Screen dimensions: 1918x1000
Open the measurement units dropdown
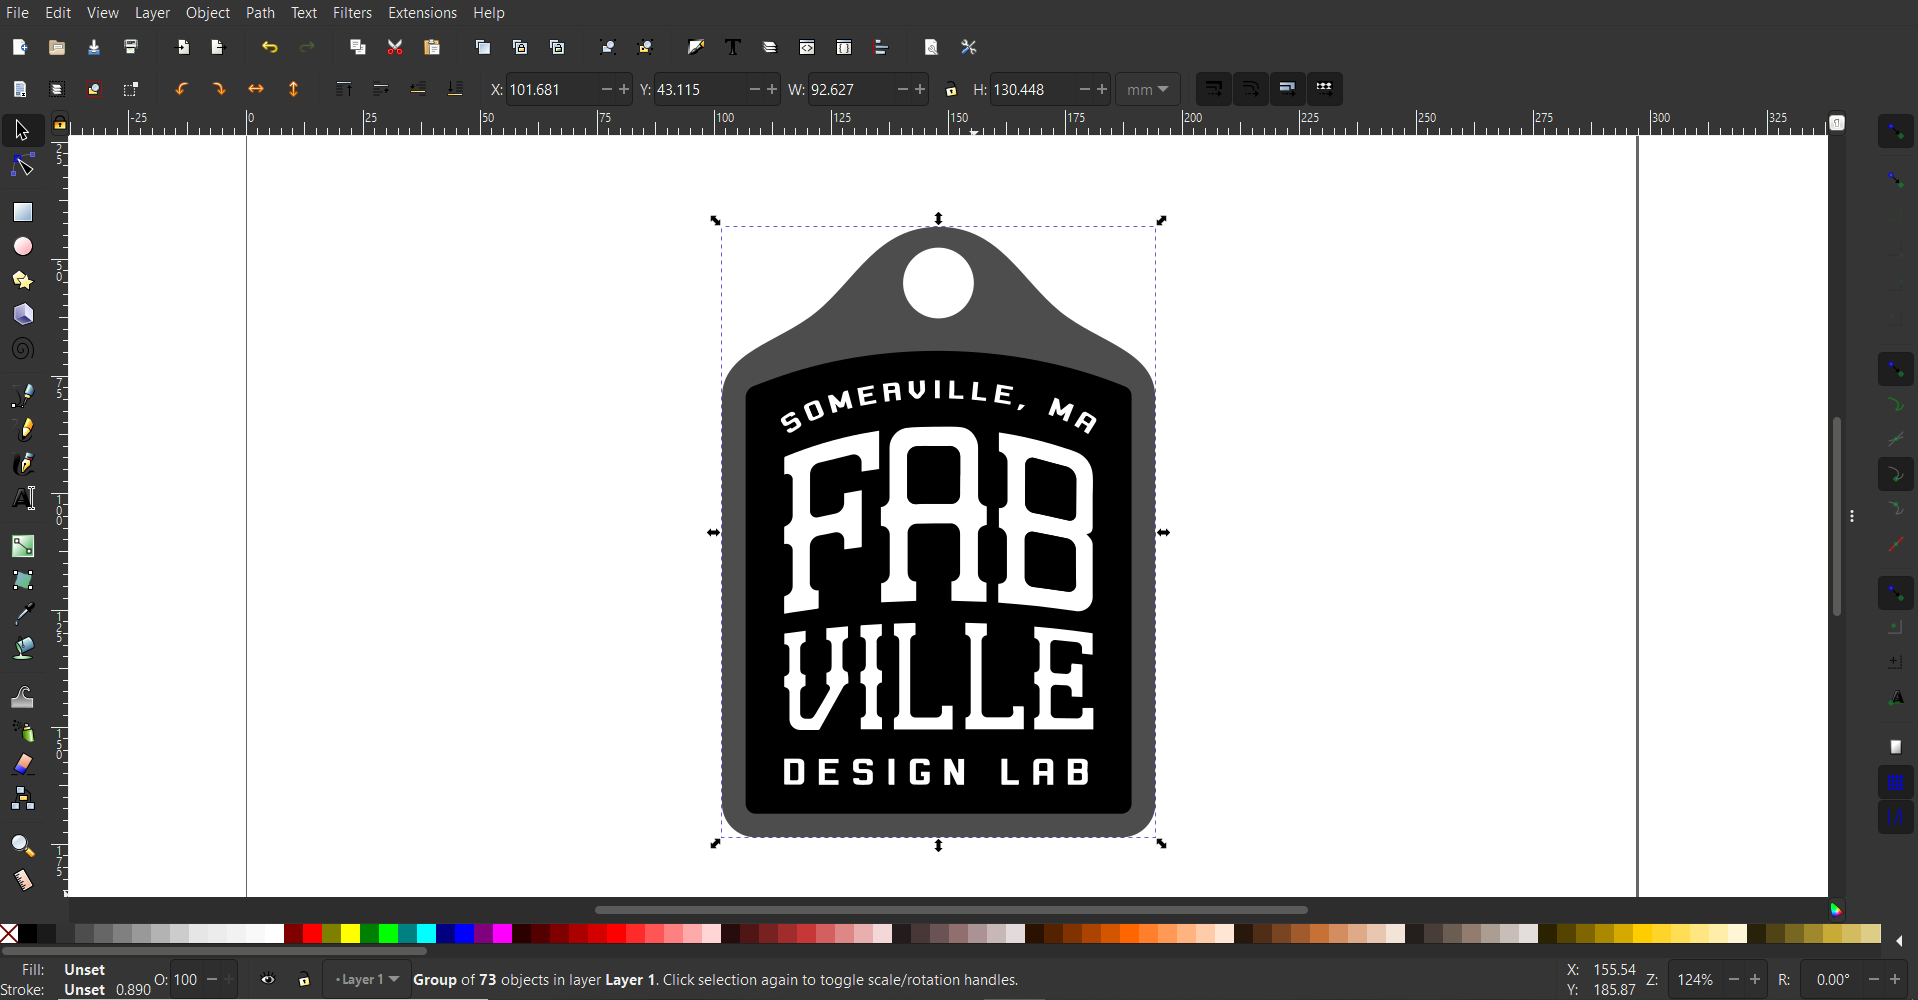[1147, 89]
